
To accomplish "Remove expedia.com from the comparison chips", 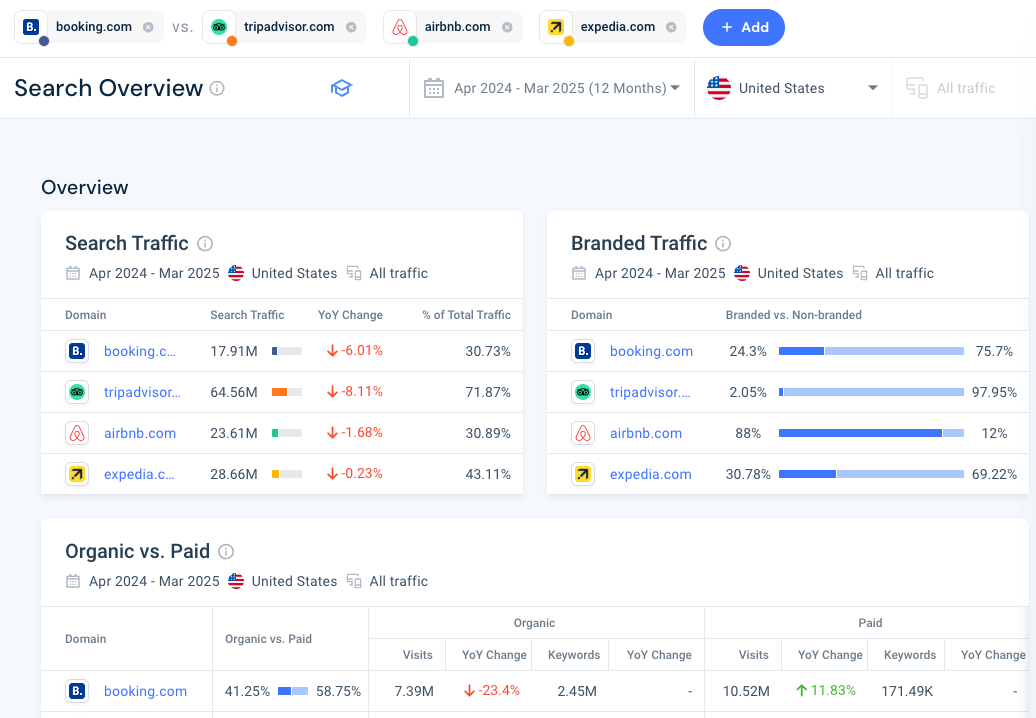I will pyautogui.click(x=671, y=27).
